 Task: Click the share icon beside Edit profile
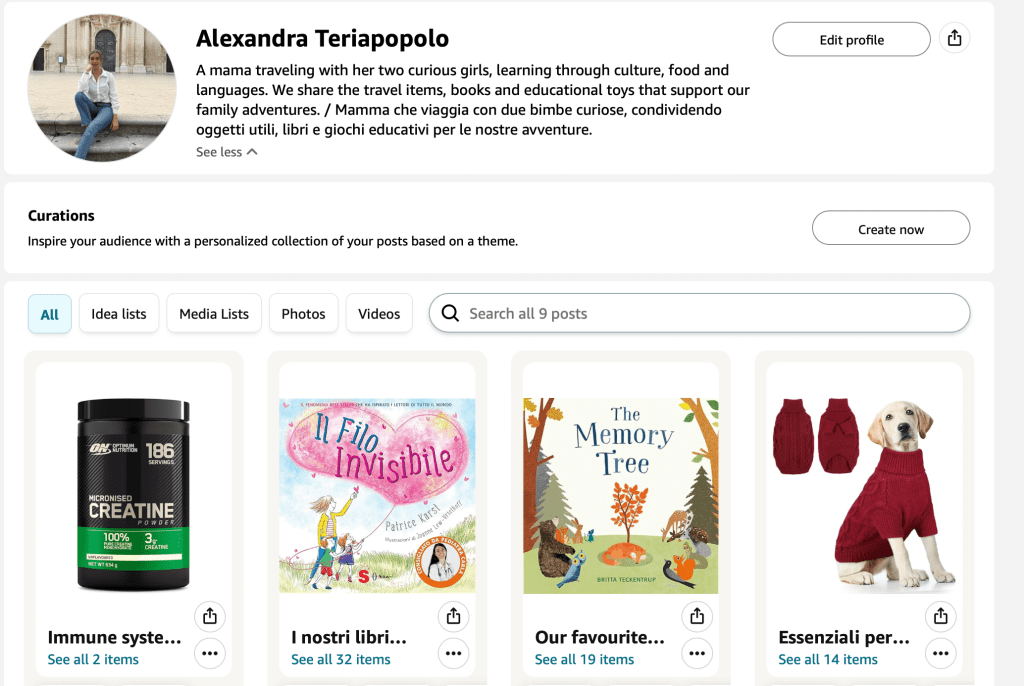[954, 39]
